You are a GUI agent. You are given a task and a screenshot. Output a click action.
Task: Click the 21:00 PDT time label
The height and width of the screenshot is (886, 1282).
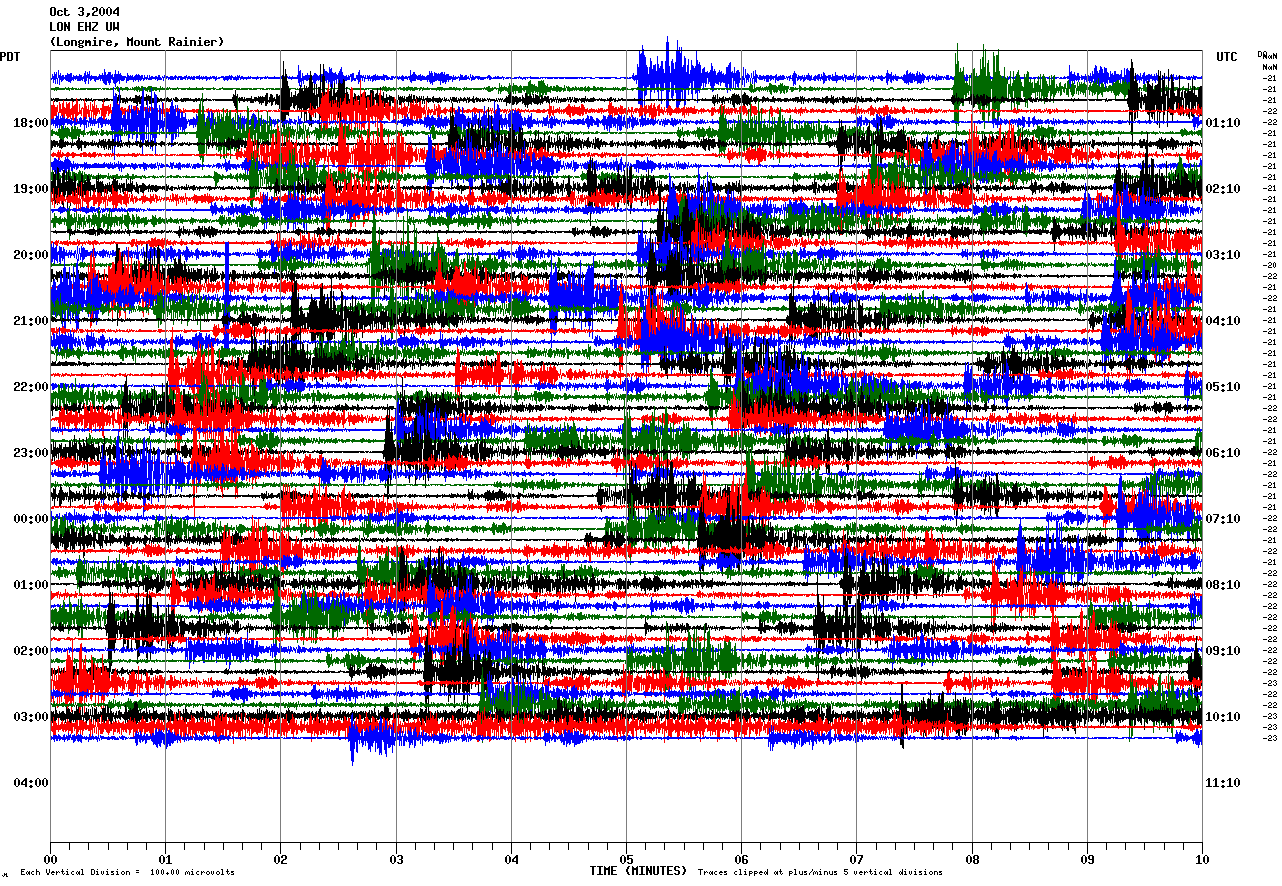pos(30,321)
